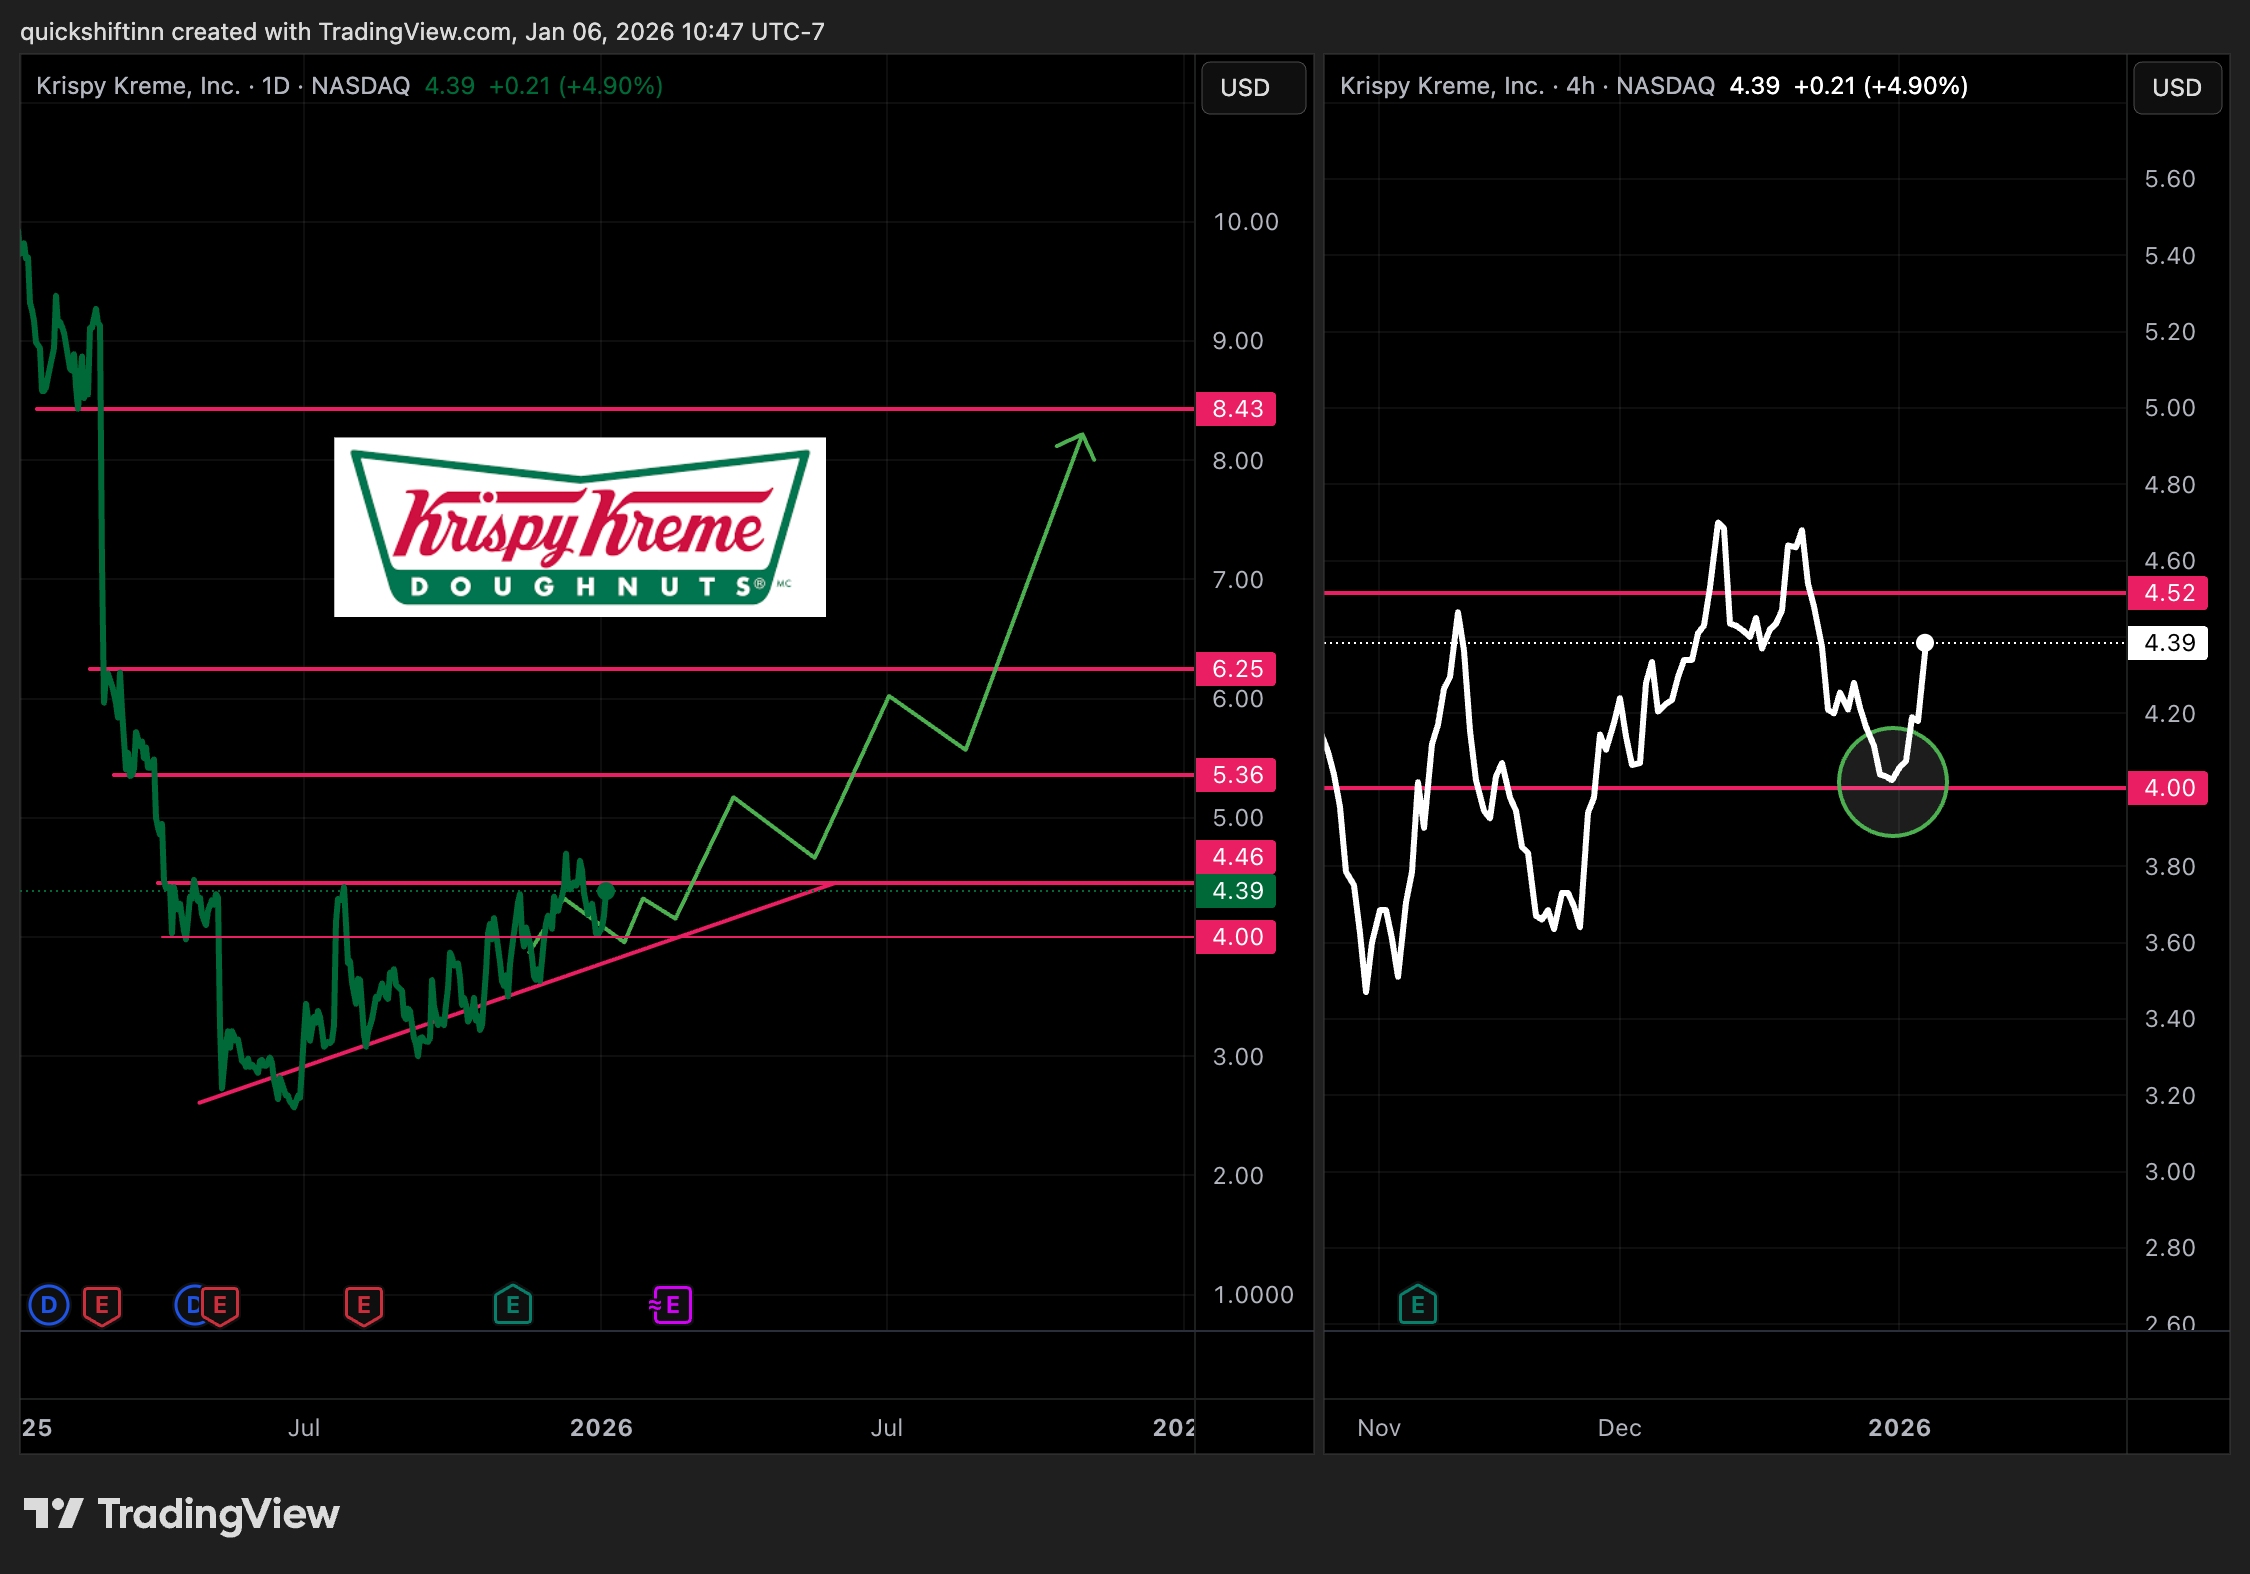
Task: Click the 5.60 price axis label on the 4h chart
Action: (2170, 179)
